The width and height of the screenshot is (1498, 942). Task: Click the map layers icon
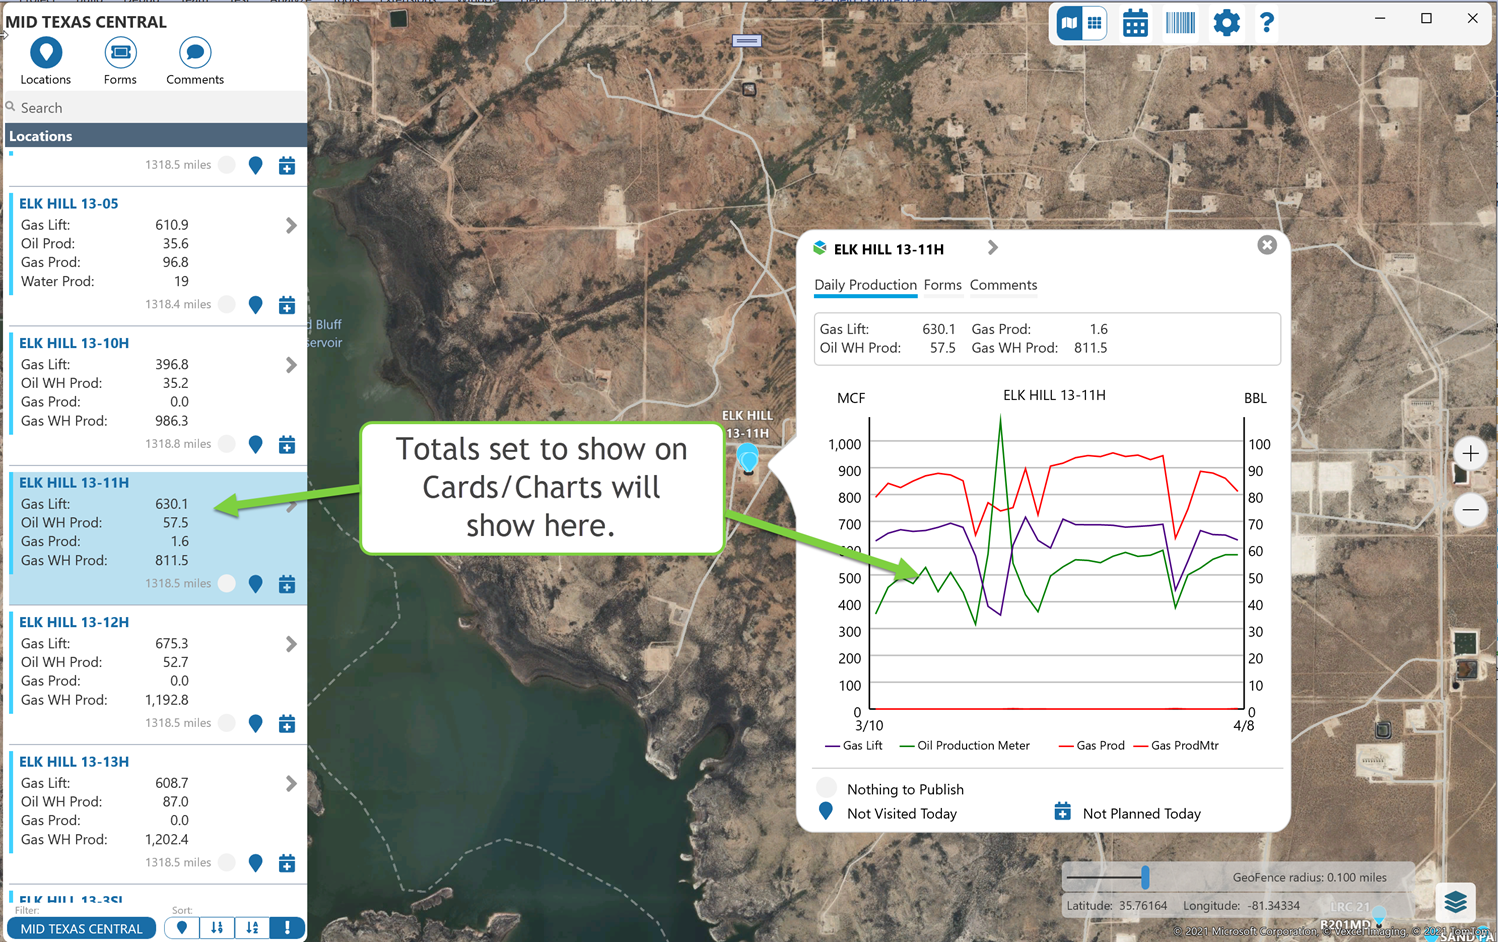(x=1455, y=902)
